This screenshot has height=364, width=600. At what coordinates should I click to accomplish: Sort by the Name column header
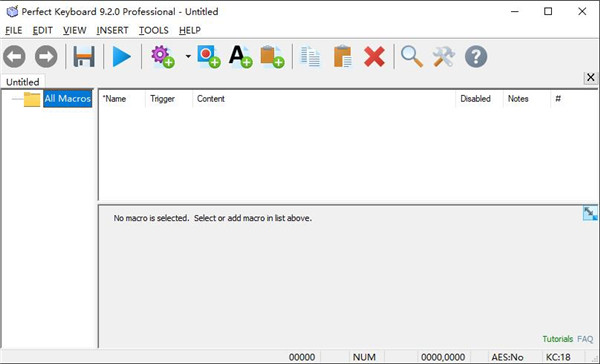click(122, 99)
